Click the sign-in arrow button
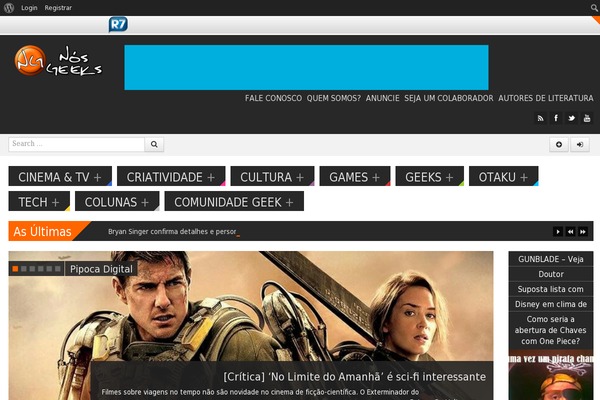The image size is (600, 400). tap(580, 144)
